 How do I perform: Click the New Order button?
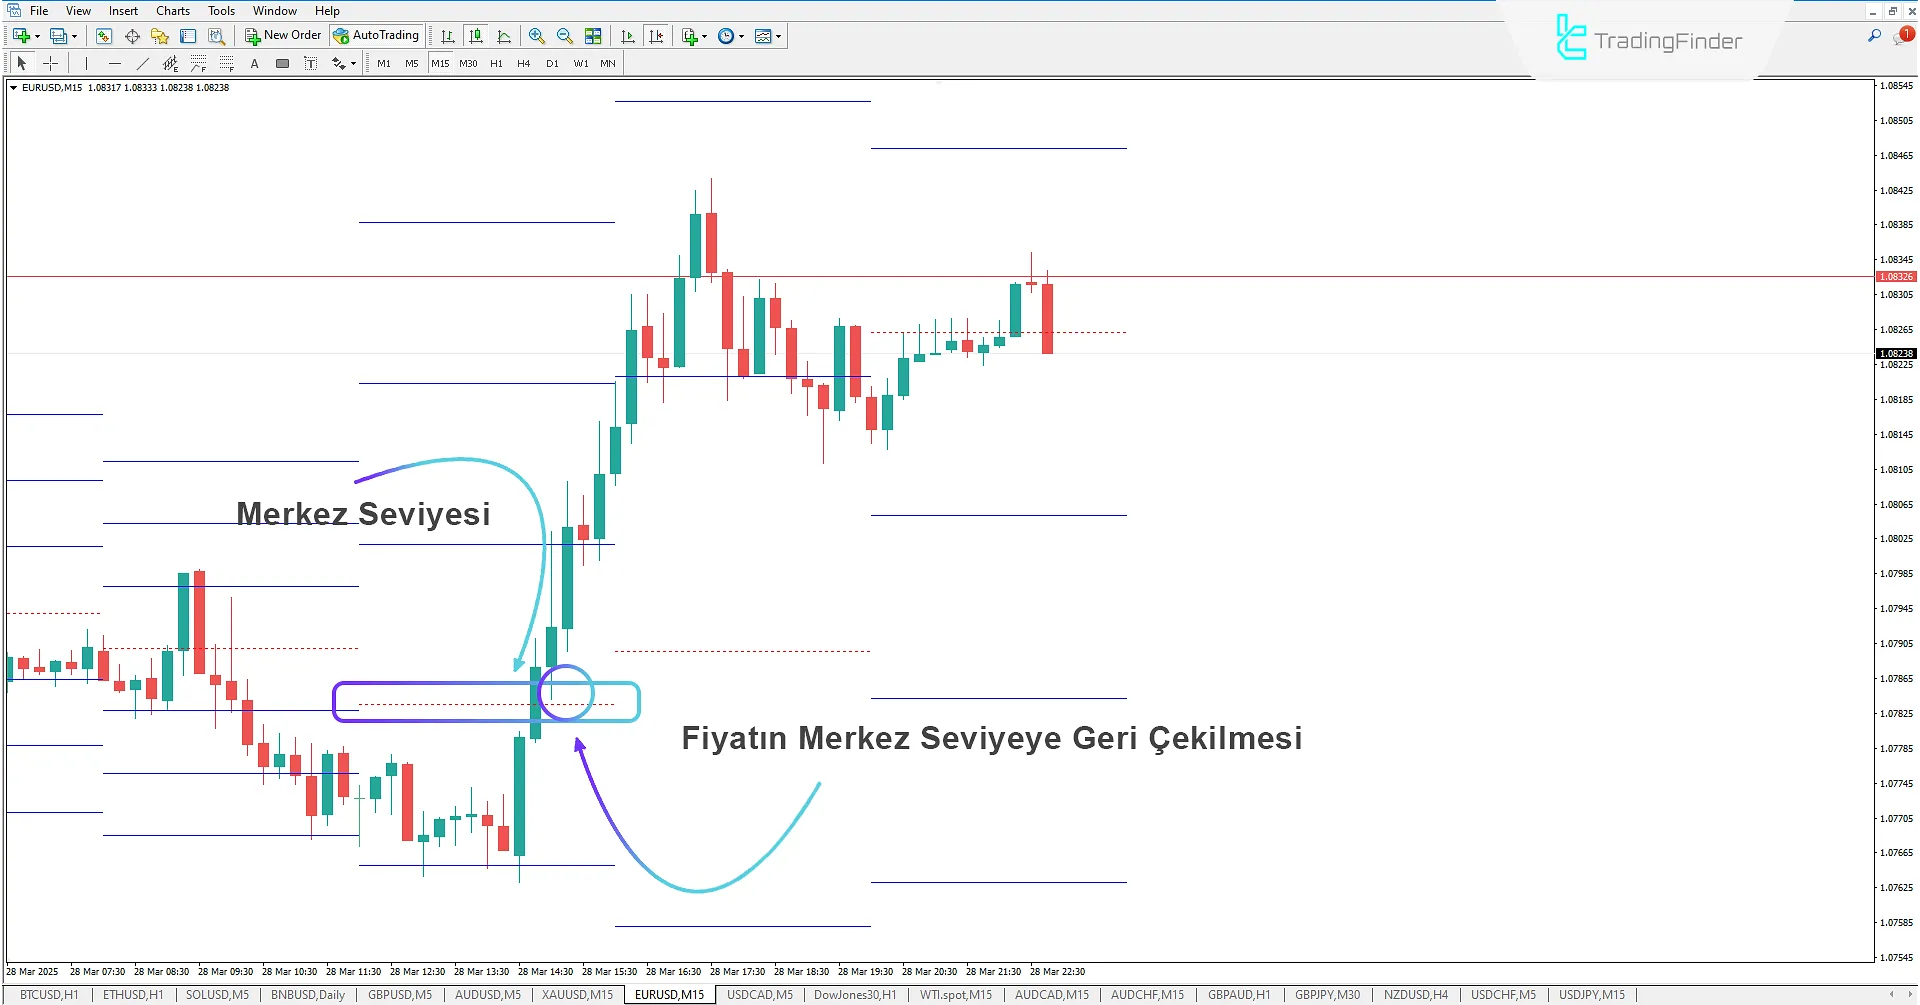[x=284, y=36]
